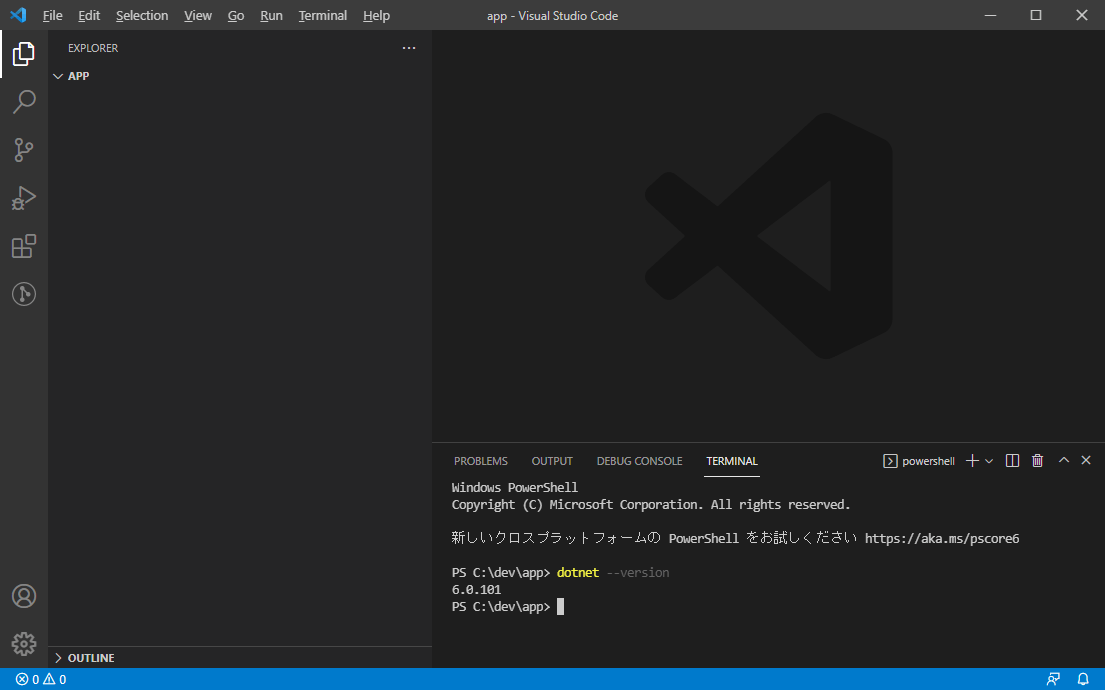Viewport: 1105px width, 690px height.
Task: Create a new terminal with plus icon
Action: coord(973,460)
